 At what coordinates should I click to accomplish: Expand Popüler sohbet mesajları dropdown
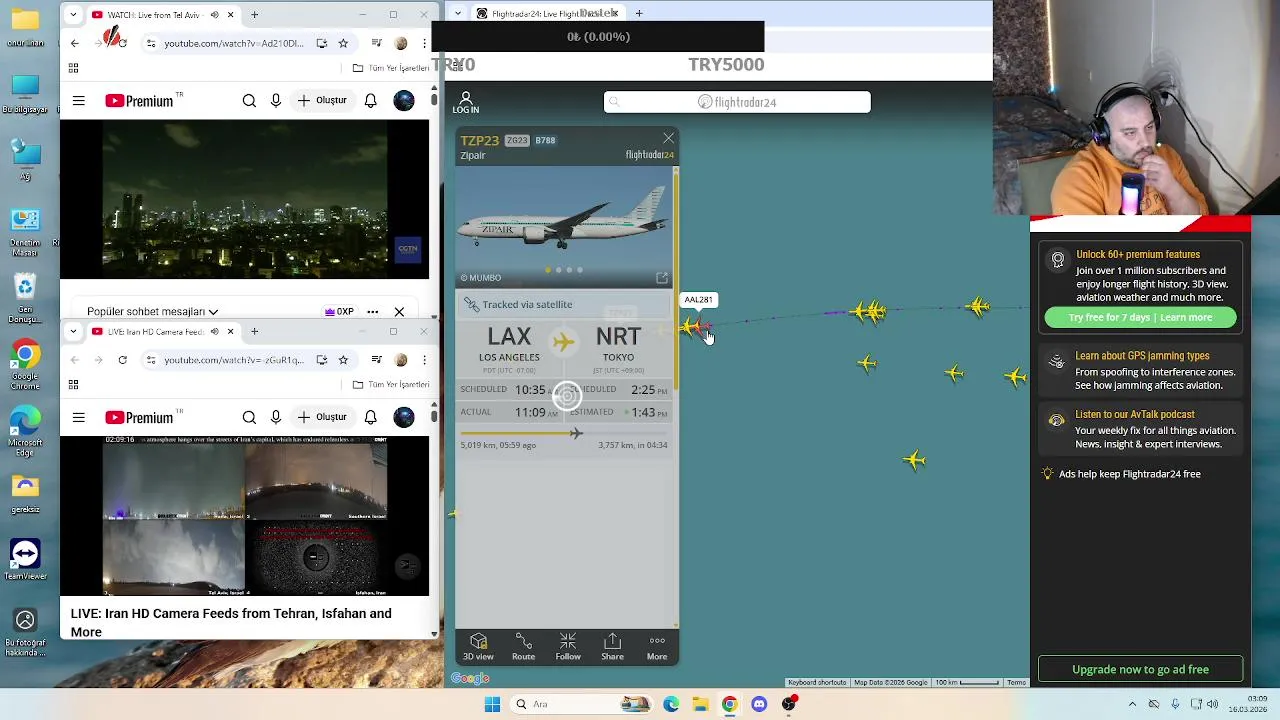coord(152,312)
